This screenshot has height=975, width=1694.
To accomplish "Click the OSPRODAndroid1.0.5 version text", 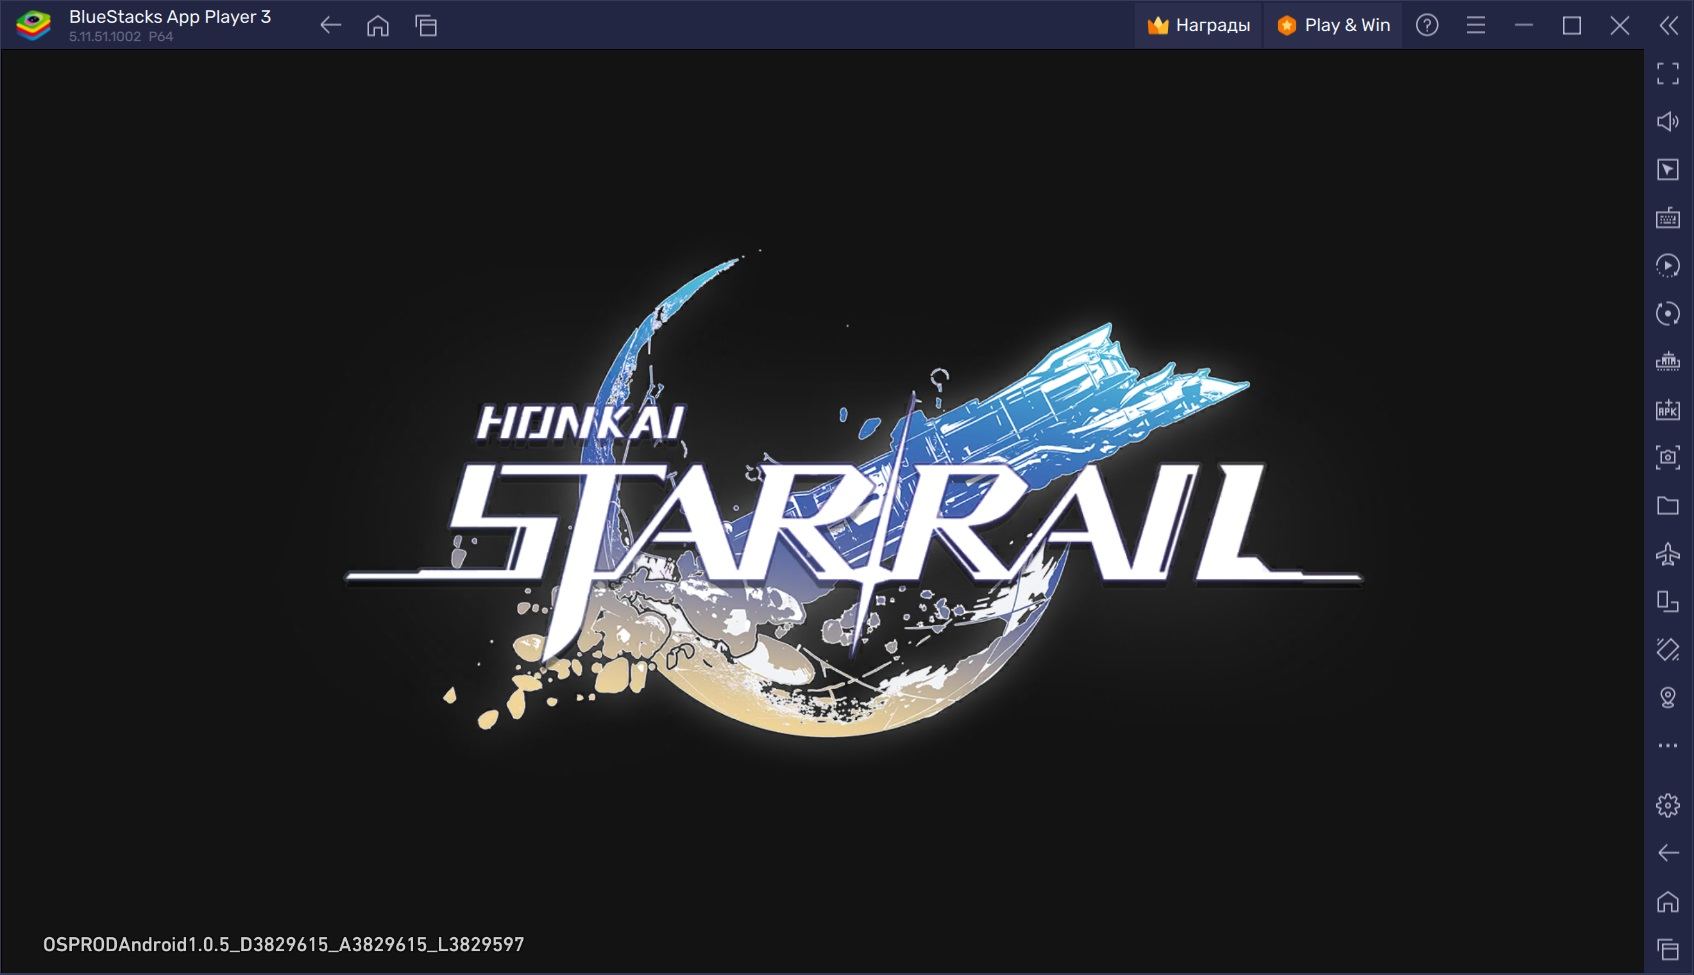I will click(283, 944).
